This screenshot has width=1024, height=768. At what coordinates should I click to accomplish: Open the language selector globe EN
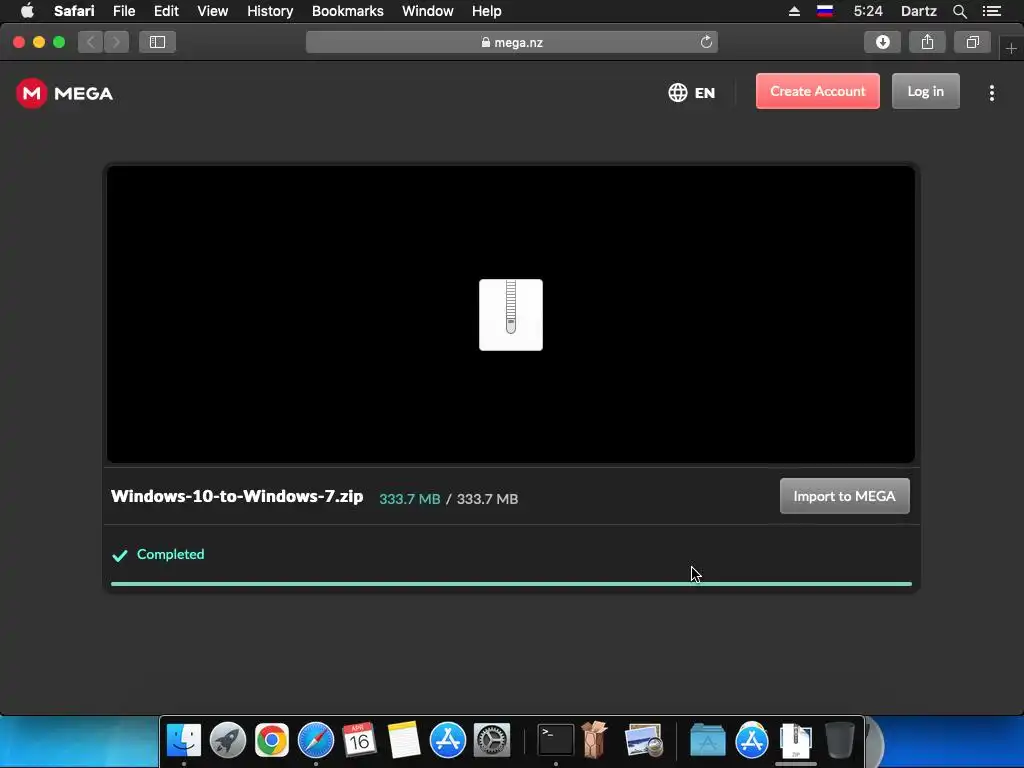(692, 93)
